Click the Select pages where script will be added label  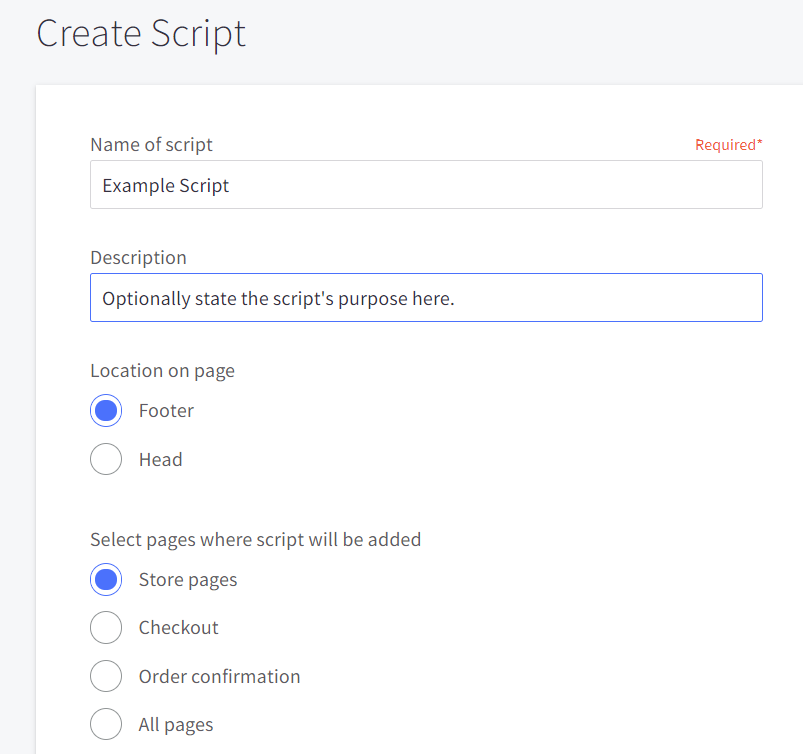[256, 540]
